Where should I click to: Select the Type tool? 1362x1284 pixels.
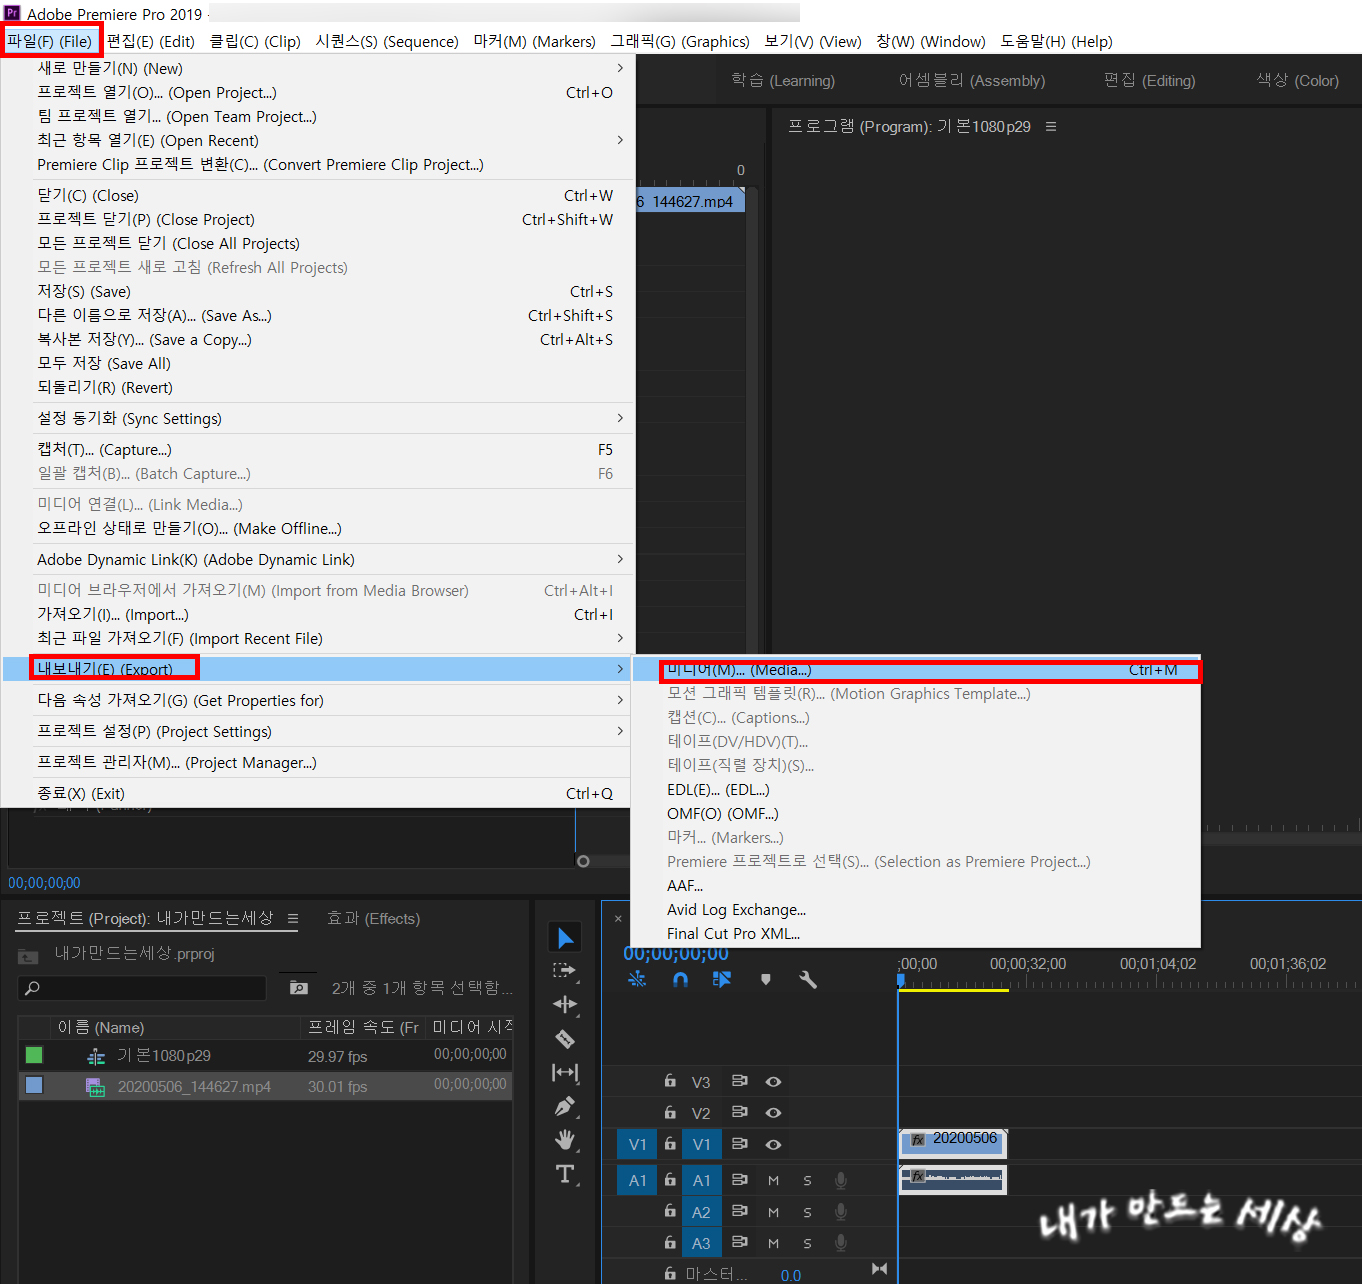pos(565,1174)
